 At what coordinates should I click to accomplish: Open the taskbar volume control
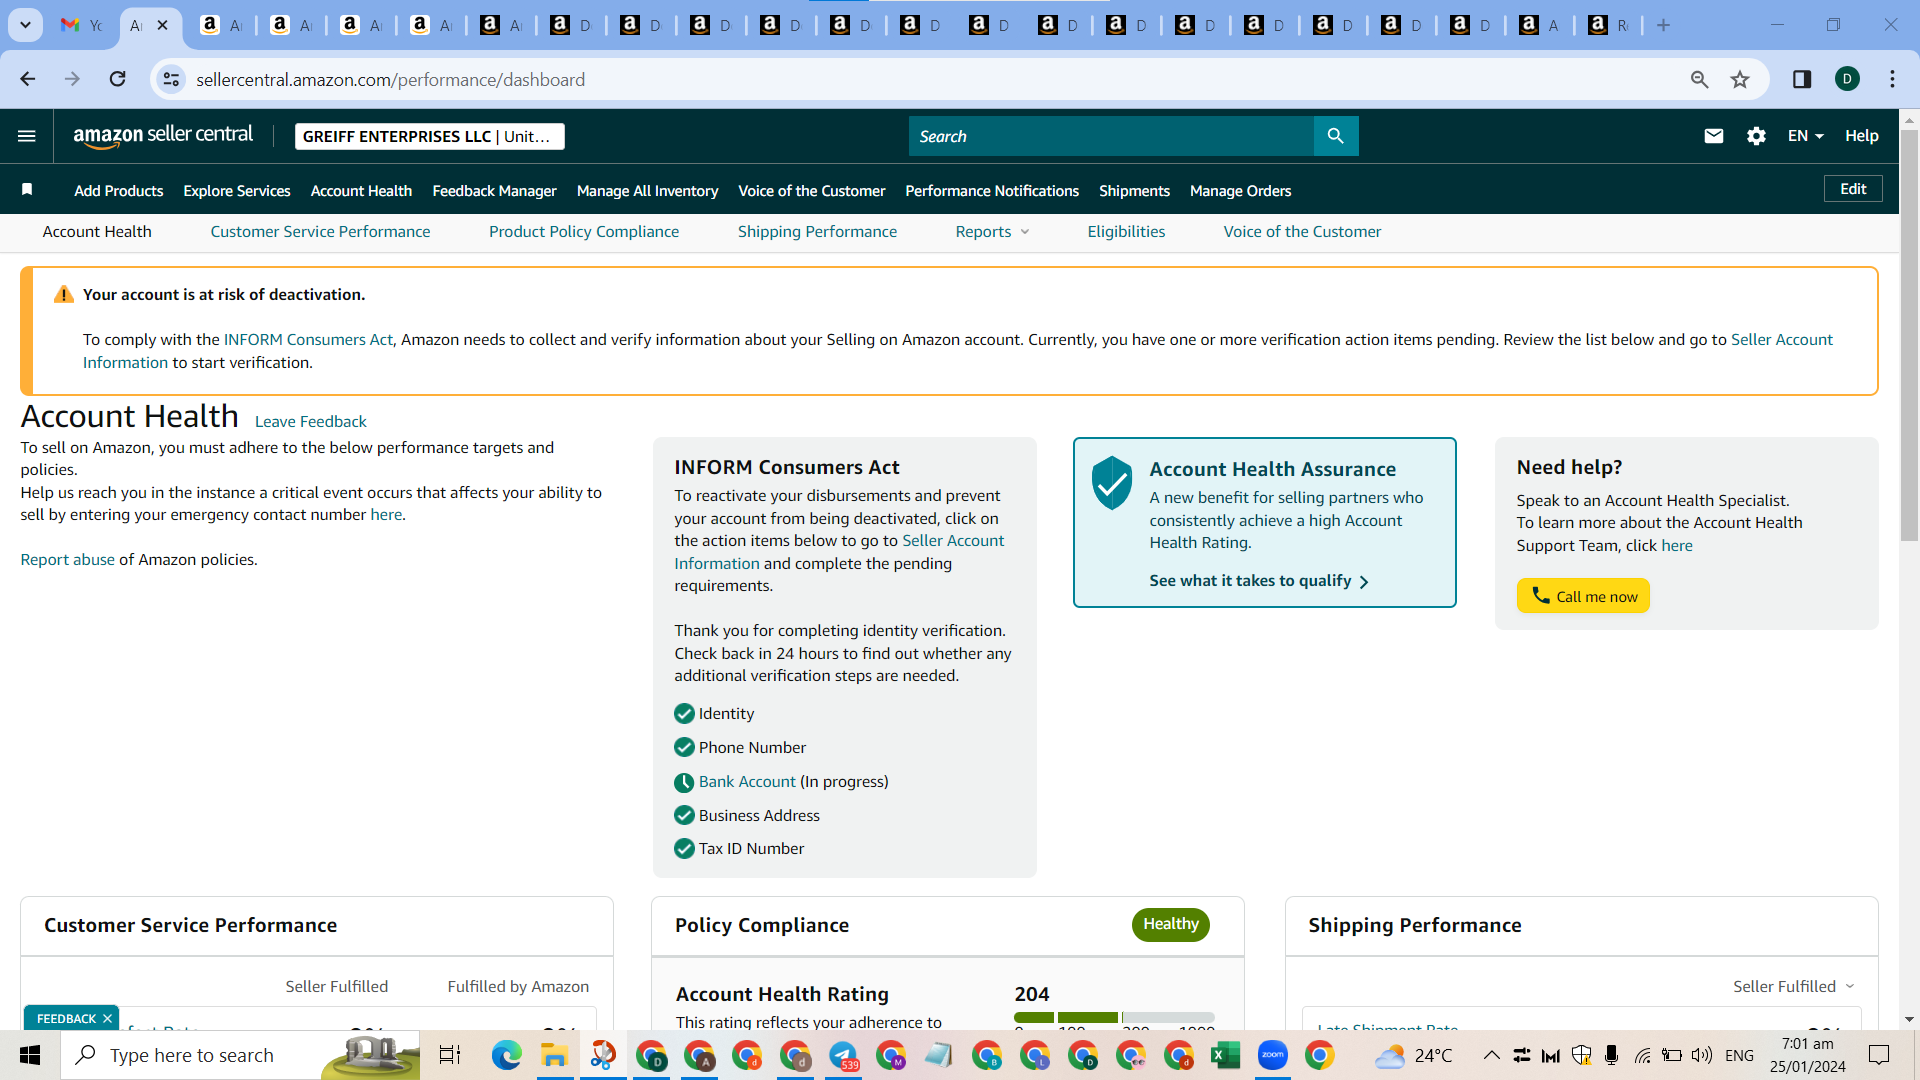pyautogui.click(x=1701, y=1055)
